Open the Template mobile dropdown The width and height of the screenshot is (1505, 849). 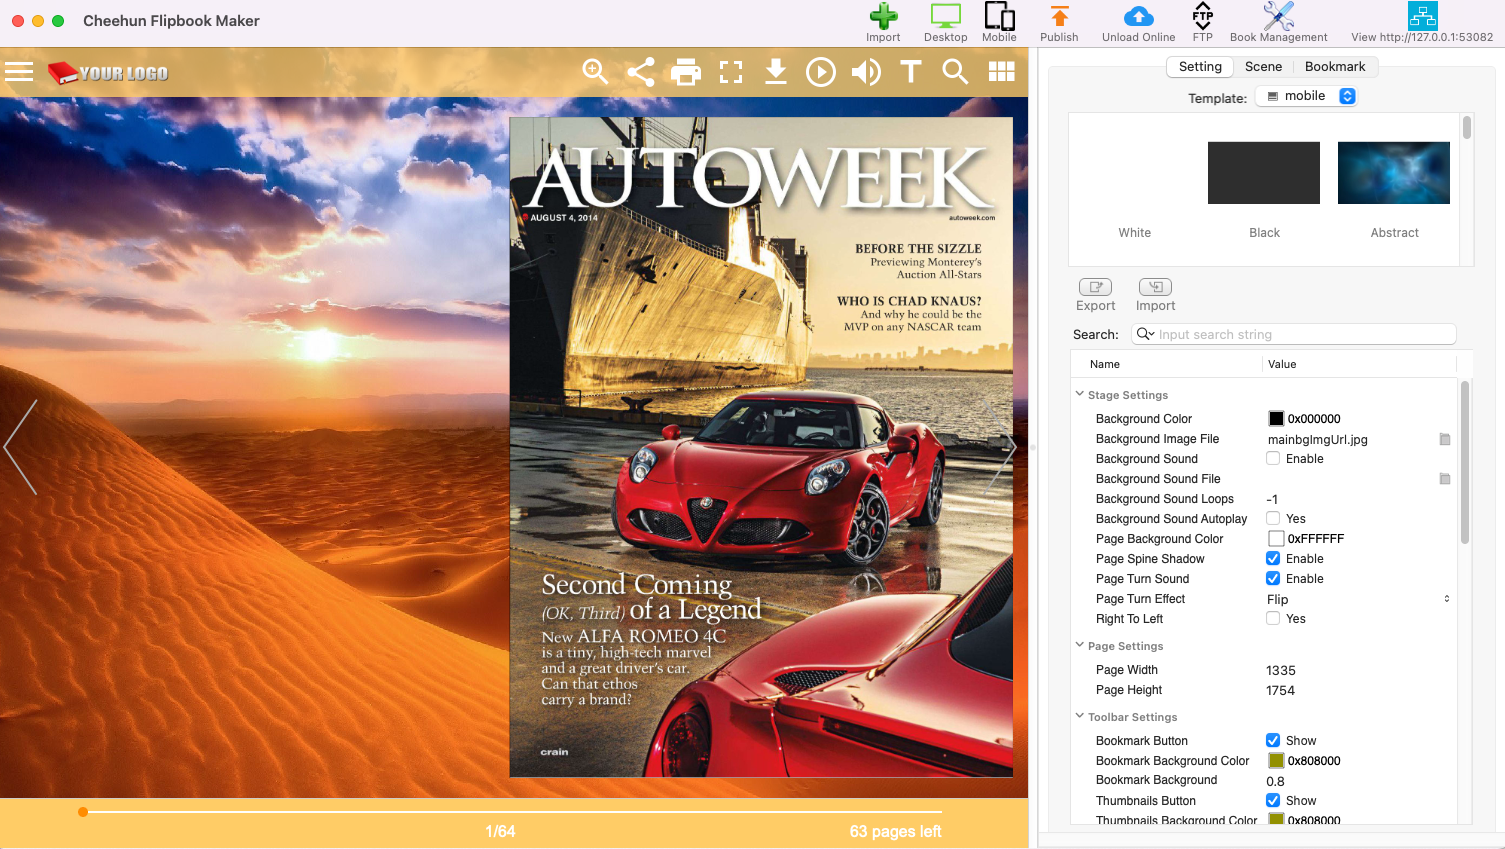pos(1306,96)
